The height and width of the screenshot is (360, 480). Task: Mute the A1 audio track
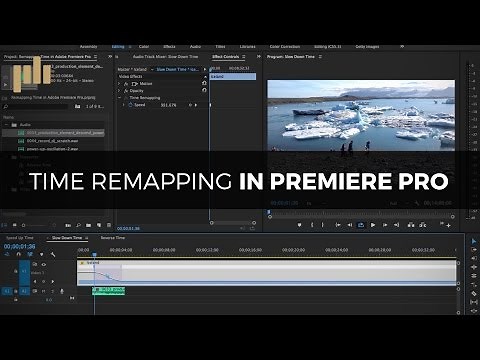(44, 291)
